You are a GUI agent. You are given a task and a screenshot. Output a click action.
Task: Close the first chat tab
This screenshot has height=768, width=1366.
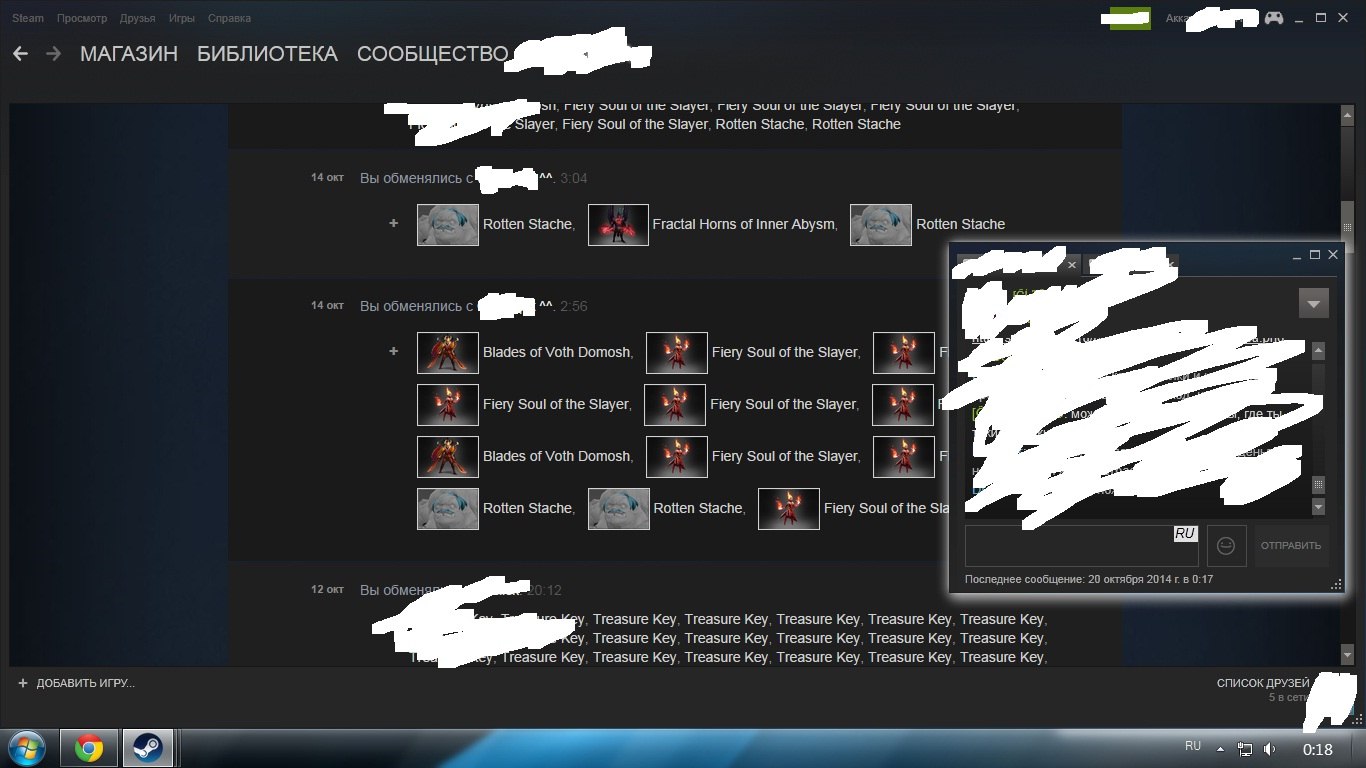[1072, 265]
